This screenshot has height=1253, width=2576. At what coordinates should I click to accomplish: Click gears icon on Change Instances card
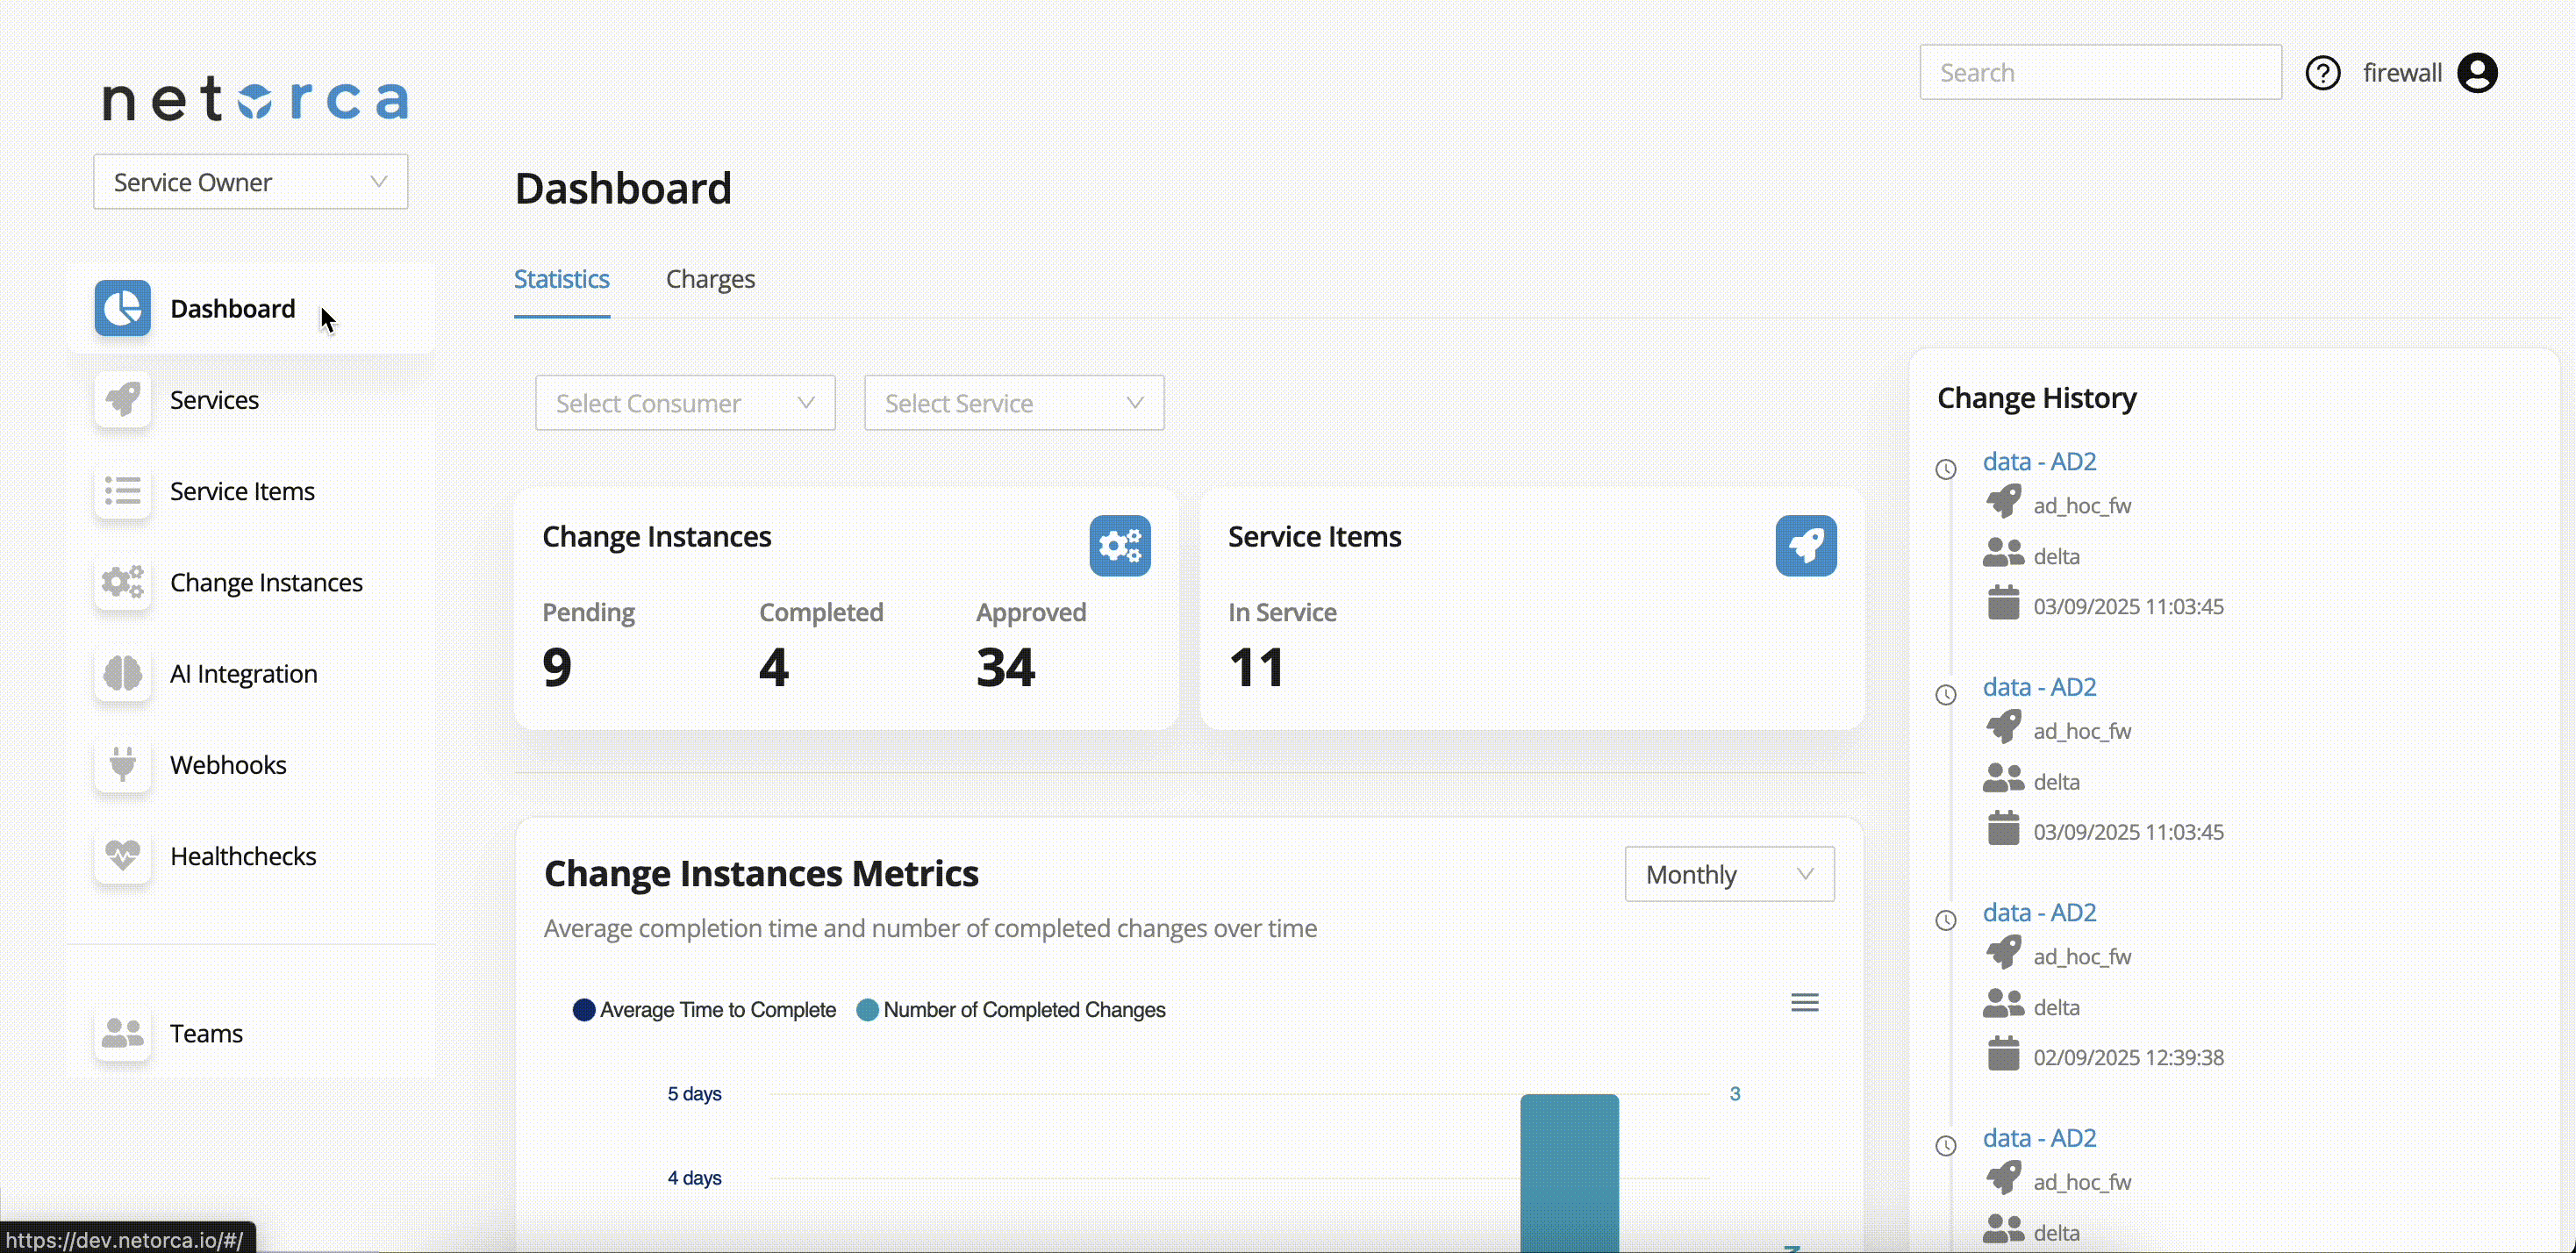[1119, 545]
